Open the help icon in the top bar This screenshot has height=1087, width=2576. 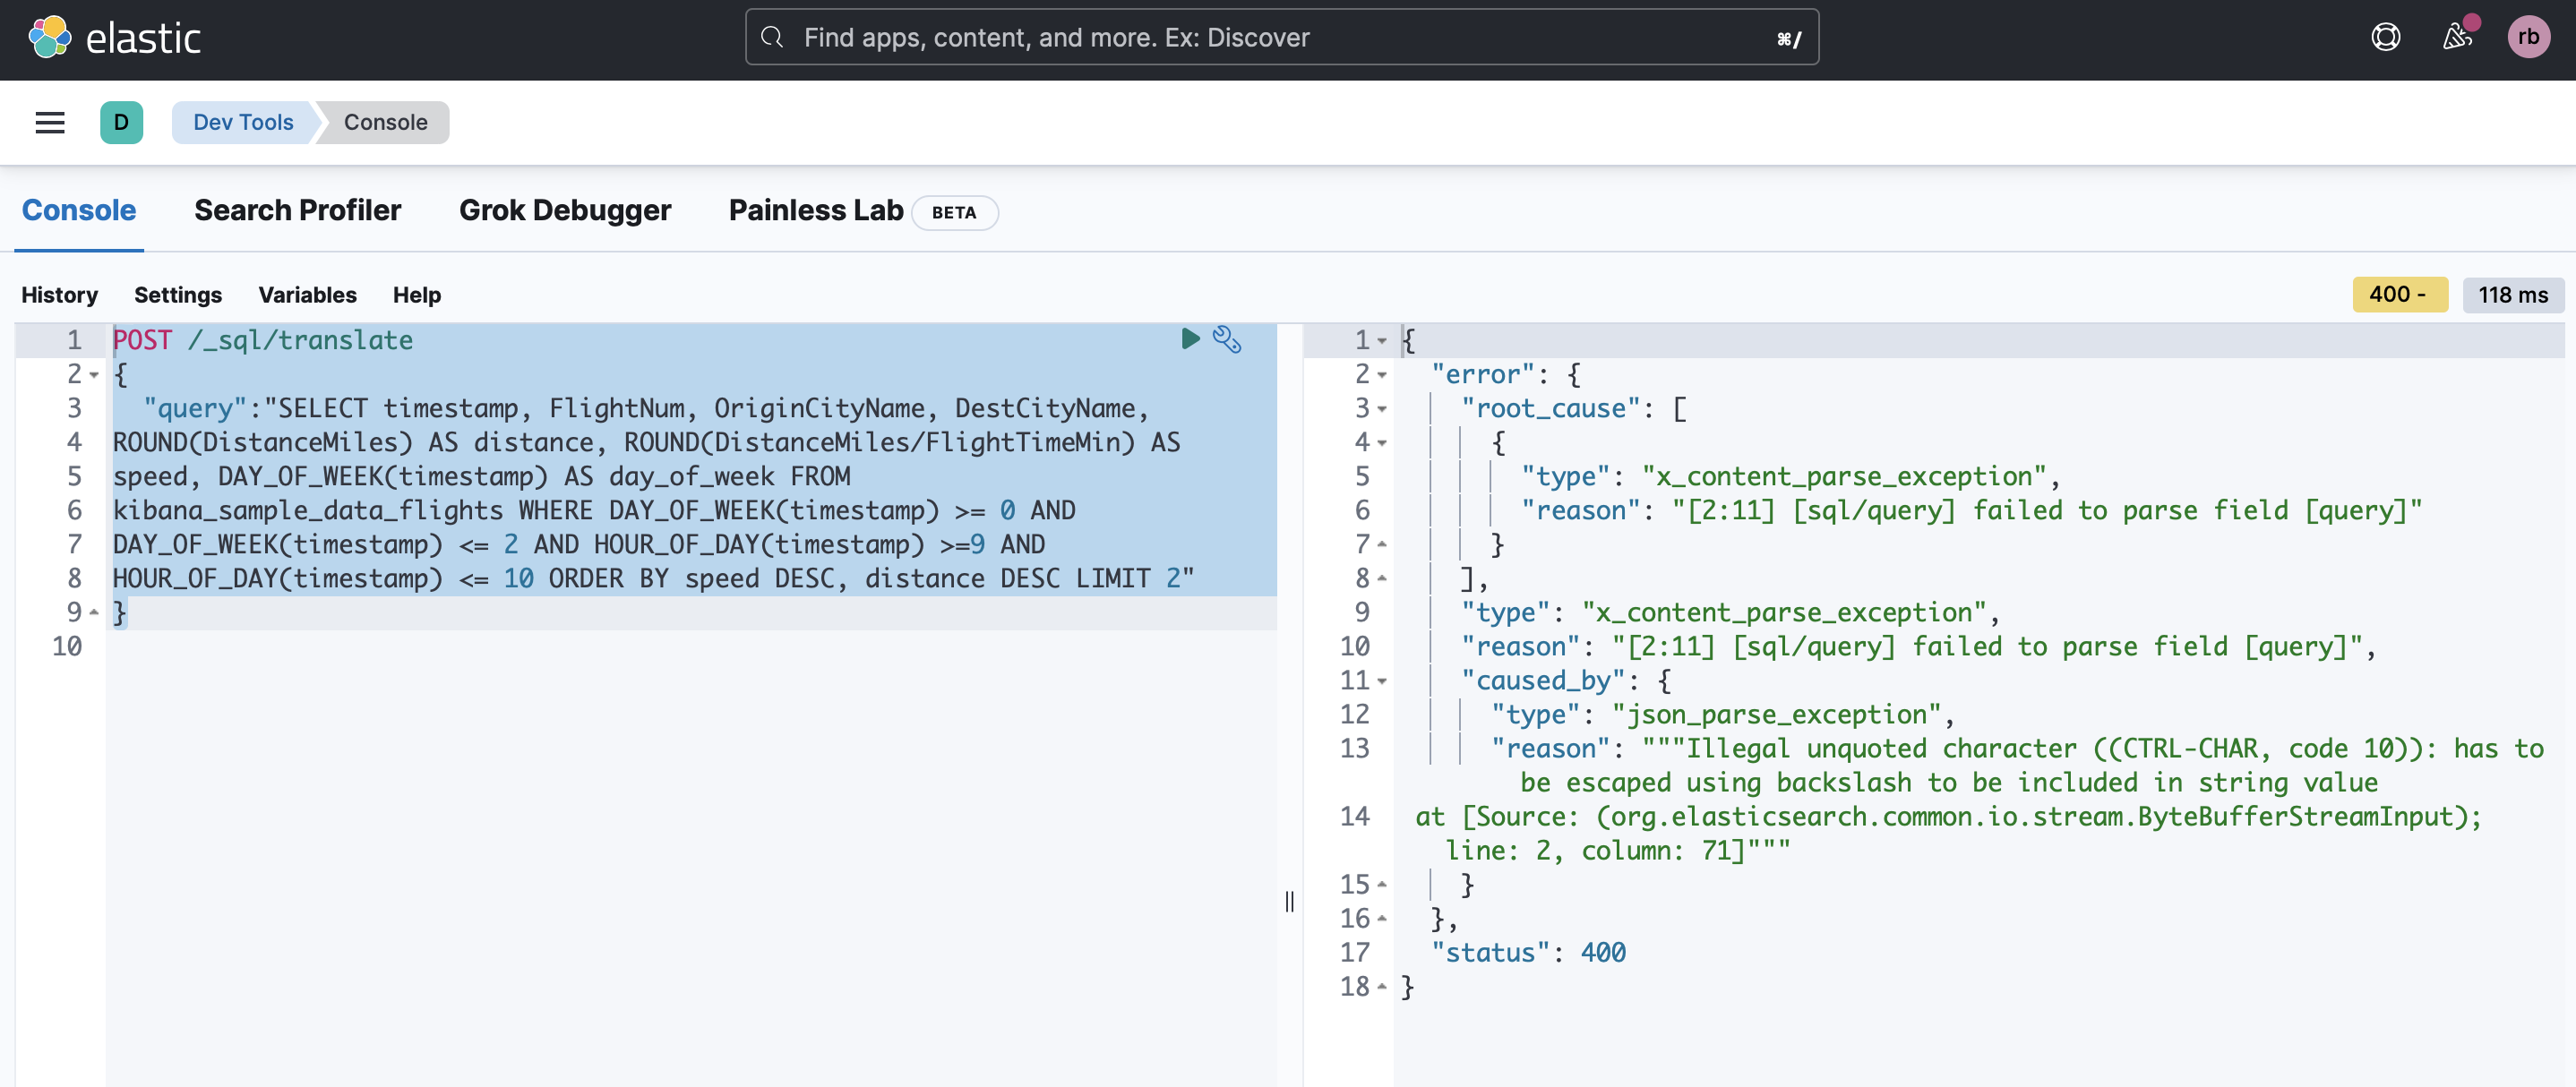point(2386,37)
